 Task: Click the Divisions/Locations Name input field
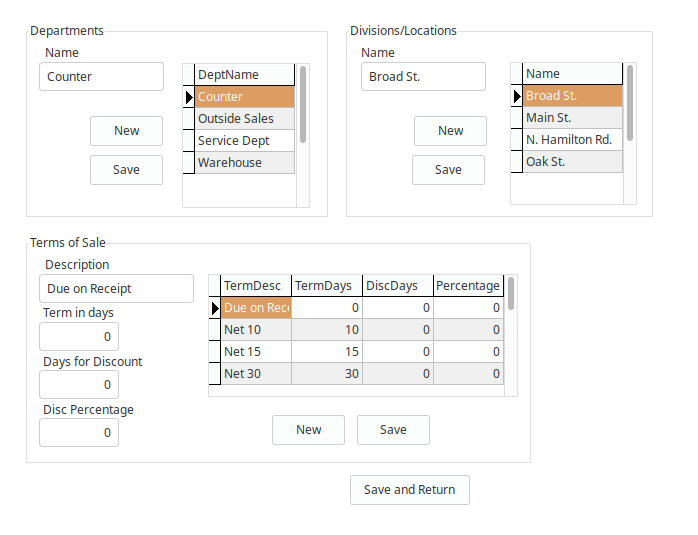coord(423,77)
